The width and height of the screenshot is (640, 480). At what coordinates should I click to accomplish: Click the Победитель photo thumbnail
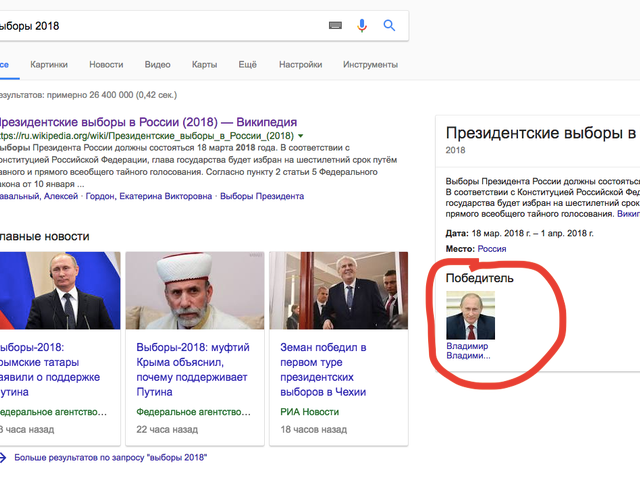470,315
